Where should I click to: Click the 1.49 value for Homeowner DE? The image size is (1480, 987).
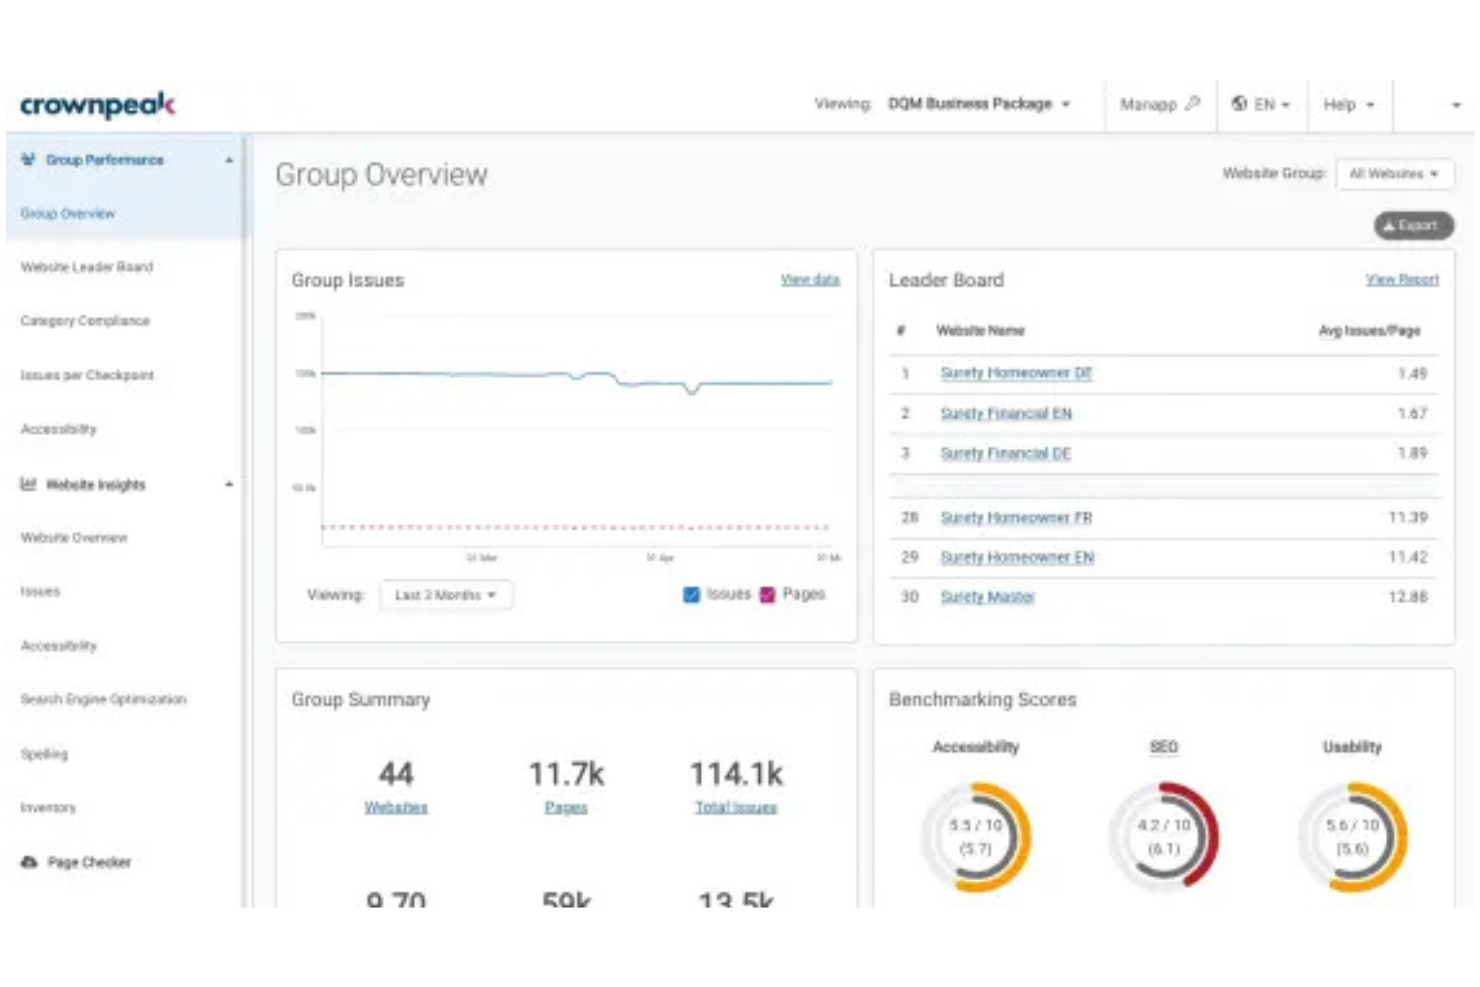(1412, 373)
